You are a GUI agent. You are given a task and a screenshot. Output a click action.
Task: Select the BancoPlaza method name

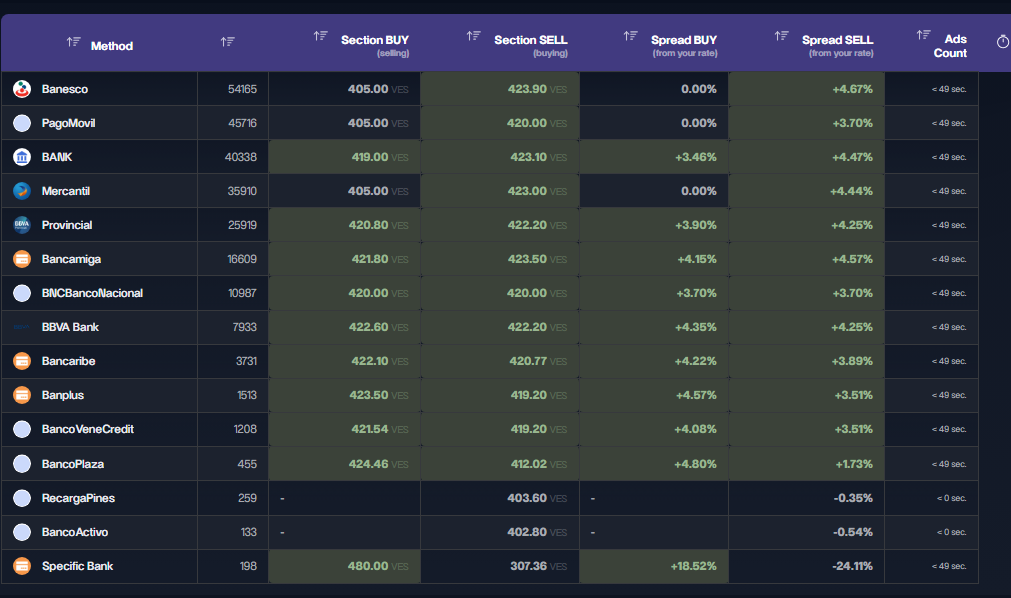73,464
